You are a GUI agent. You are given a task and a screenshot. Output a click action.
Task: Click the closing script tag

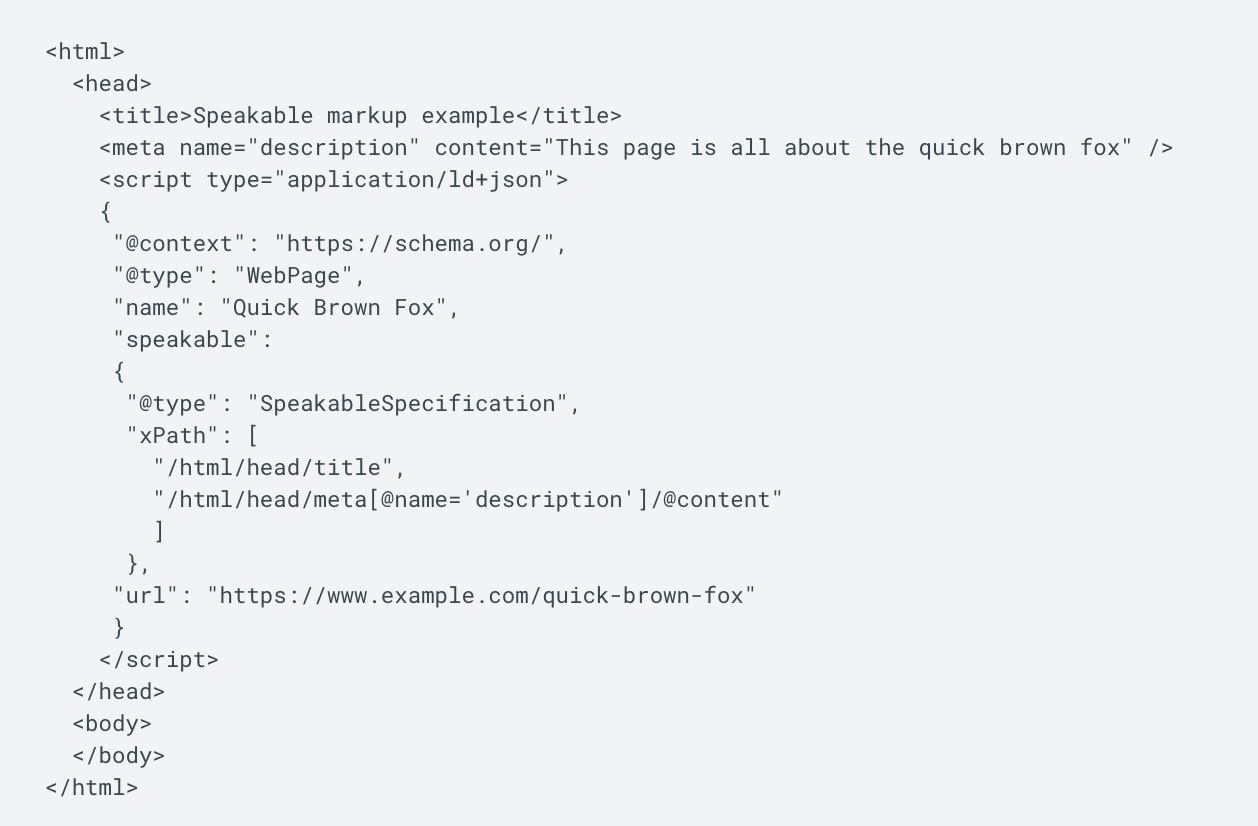(159, 660)
